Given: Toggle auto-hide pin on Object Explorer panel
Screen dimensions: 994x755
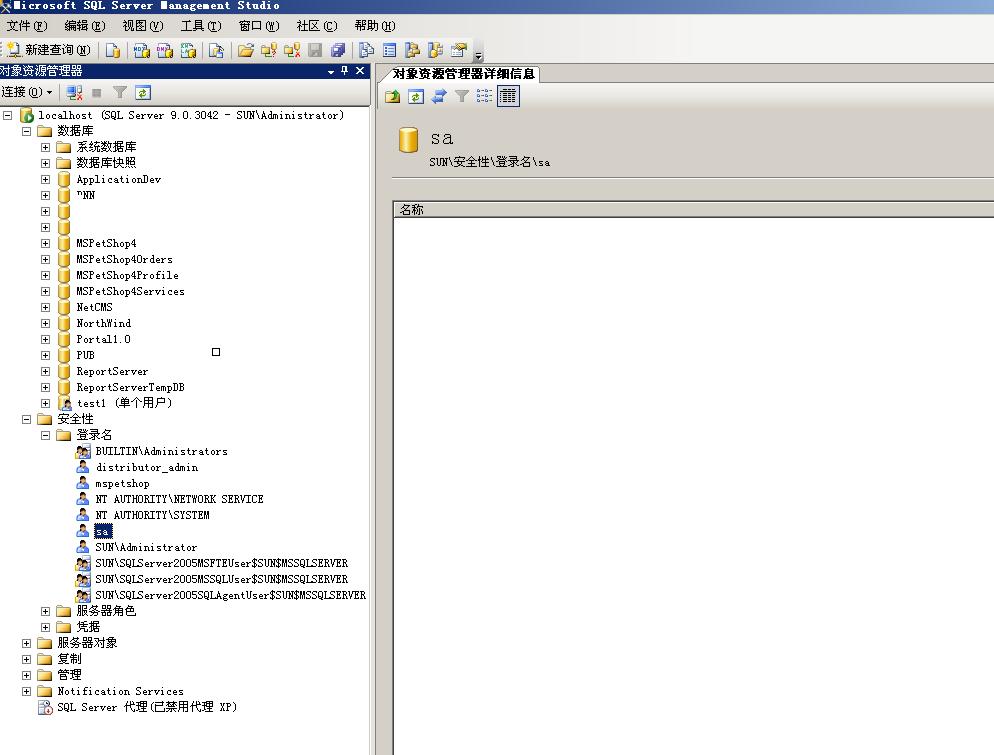Looking at the screenshot, I should pyautogui.click(x=345, y=71).
